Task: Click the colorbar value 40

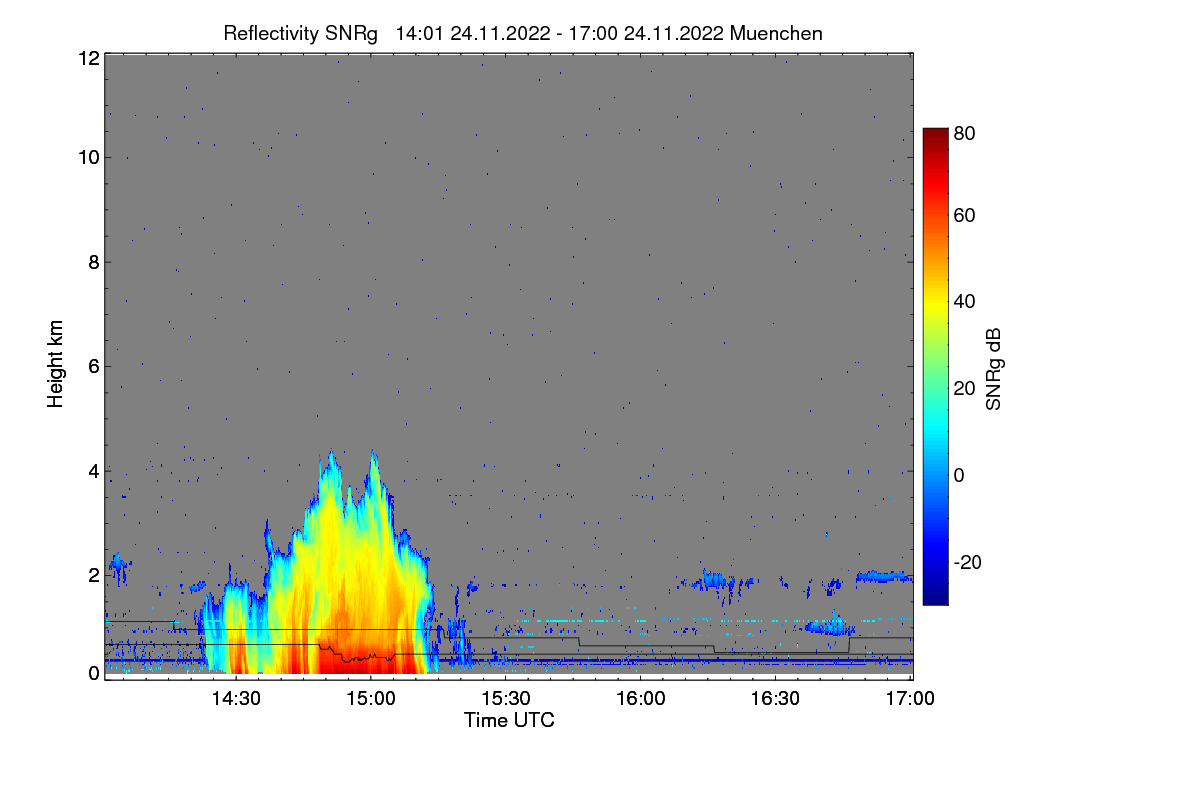Action: coord(964,301)
